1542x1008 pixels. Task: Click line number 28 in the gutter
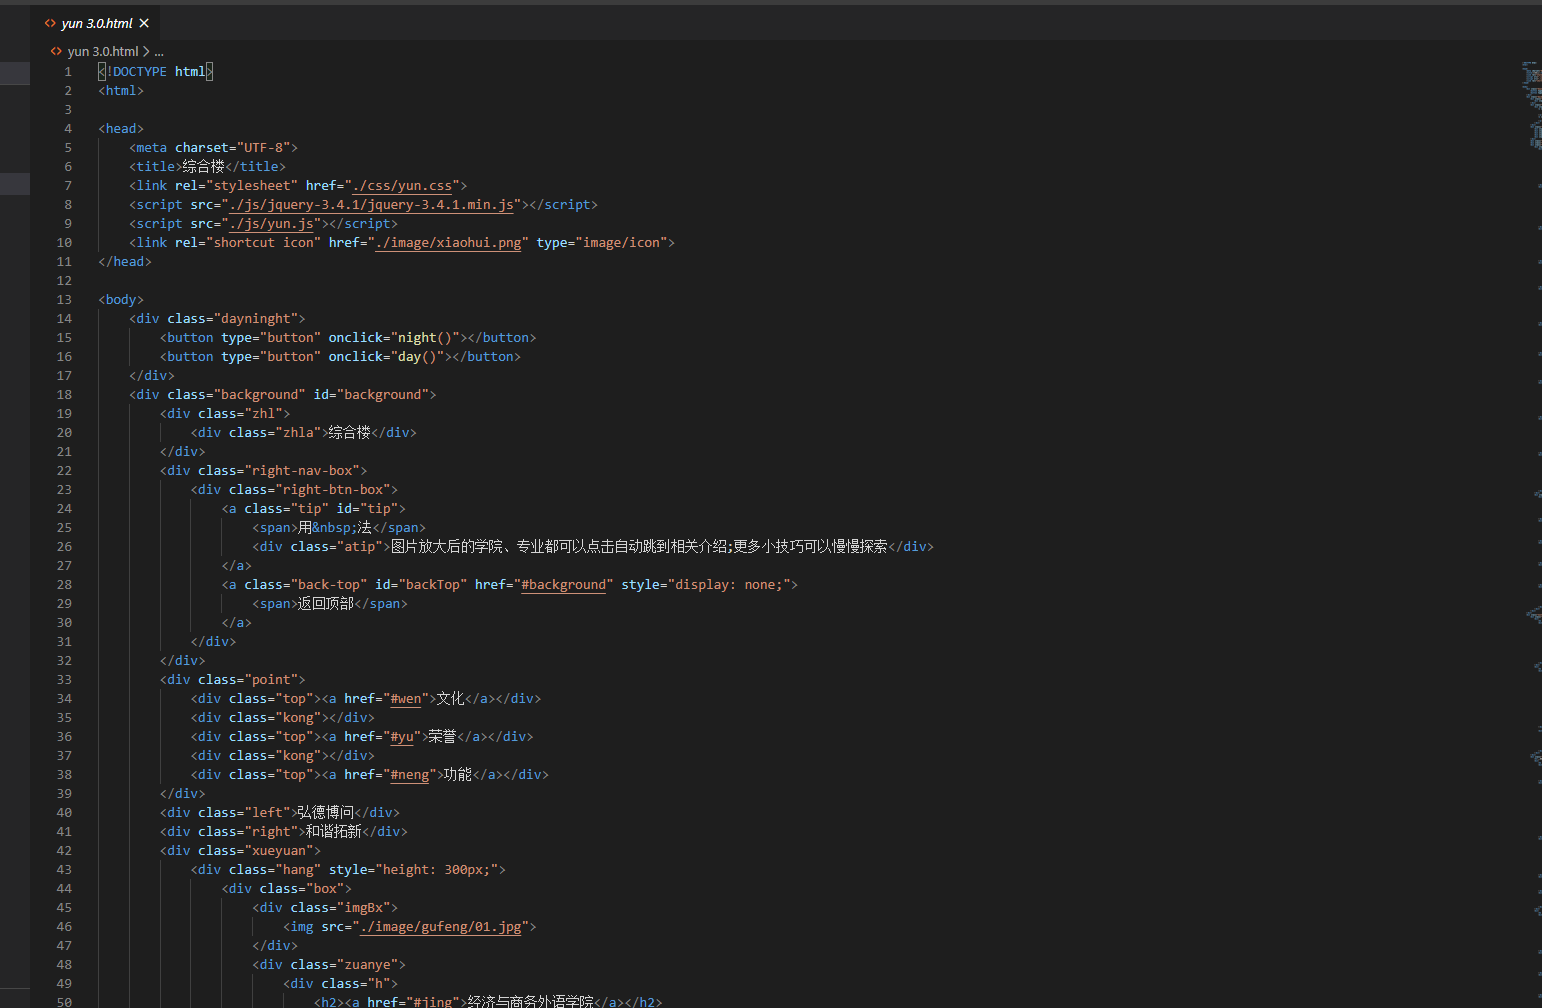coord(64,585)
